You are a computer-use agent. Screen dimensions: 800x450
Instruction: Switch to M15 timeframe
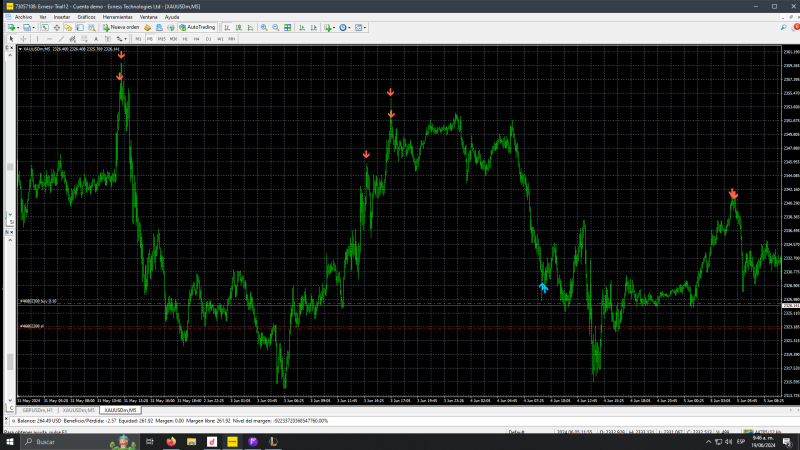coord(162,39)
